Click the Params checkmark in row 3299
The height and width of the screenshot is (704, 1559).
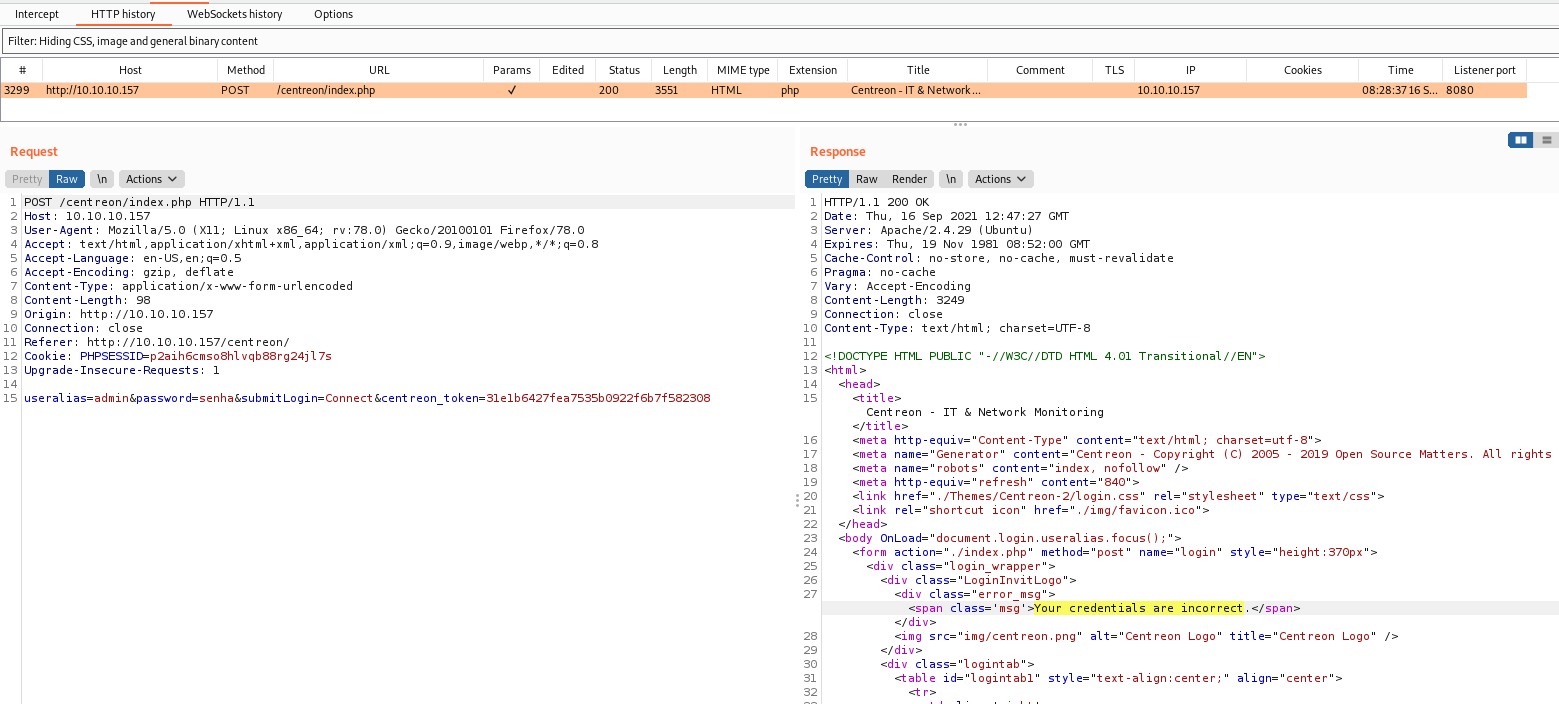pyautogui.click(x=512, y=90)
